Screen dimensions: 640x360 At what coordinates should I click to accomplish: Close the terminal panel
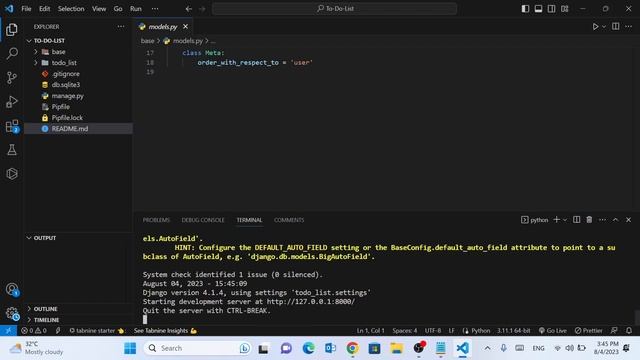point(629,220)
